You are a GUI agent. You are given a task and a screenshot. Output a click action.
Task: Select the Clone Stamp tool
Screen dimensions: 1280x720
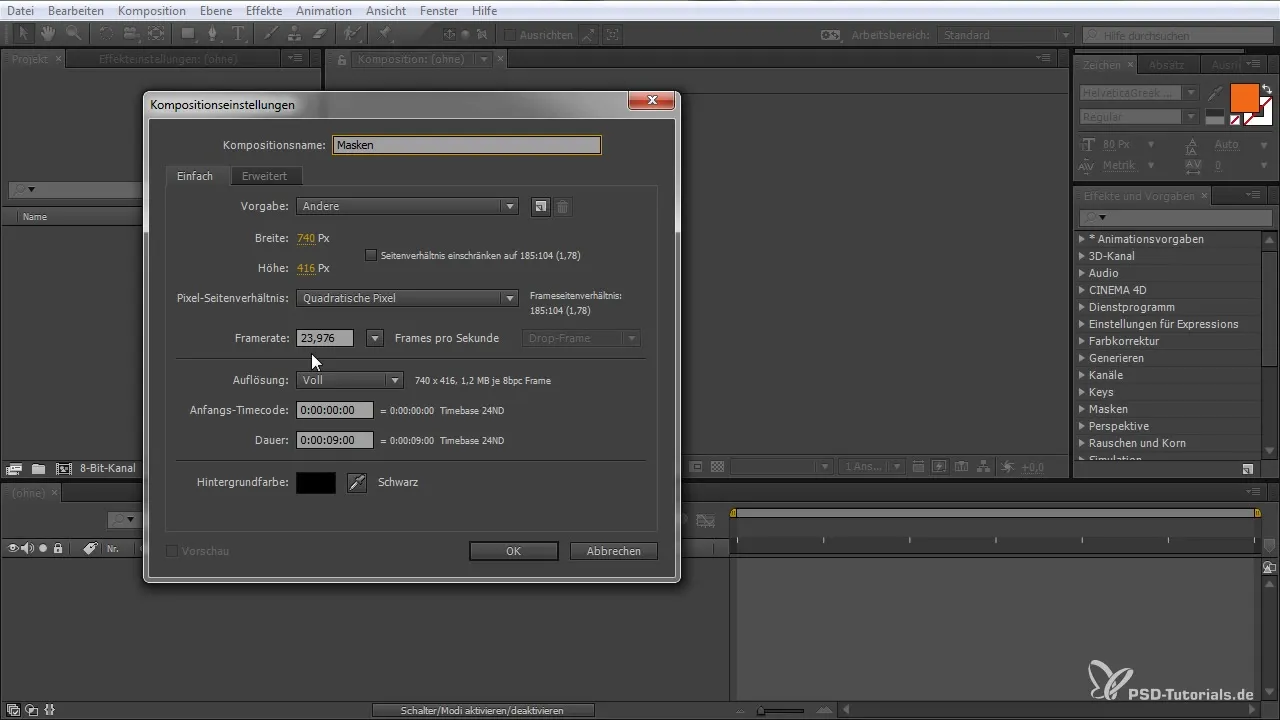click(295, 33)
